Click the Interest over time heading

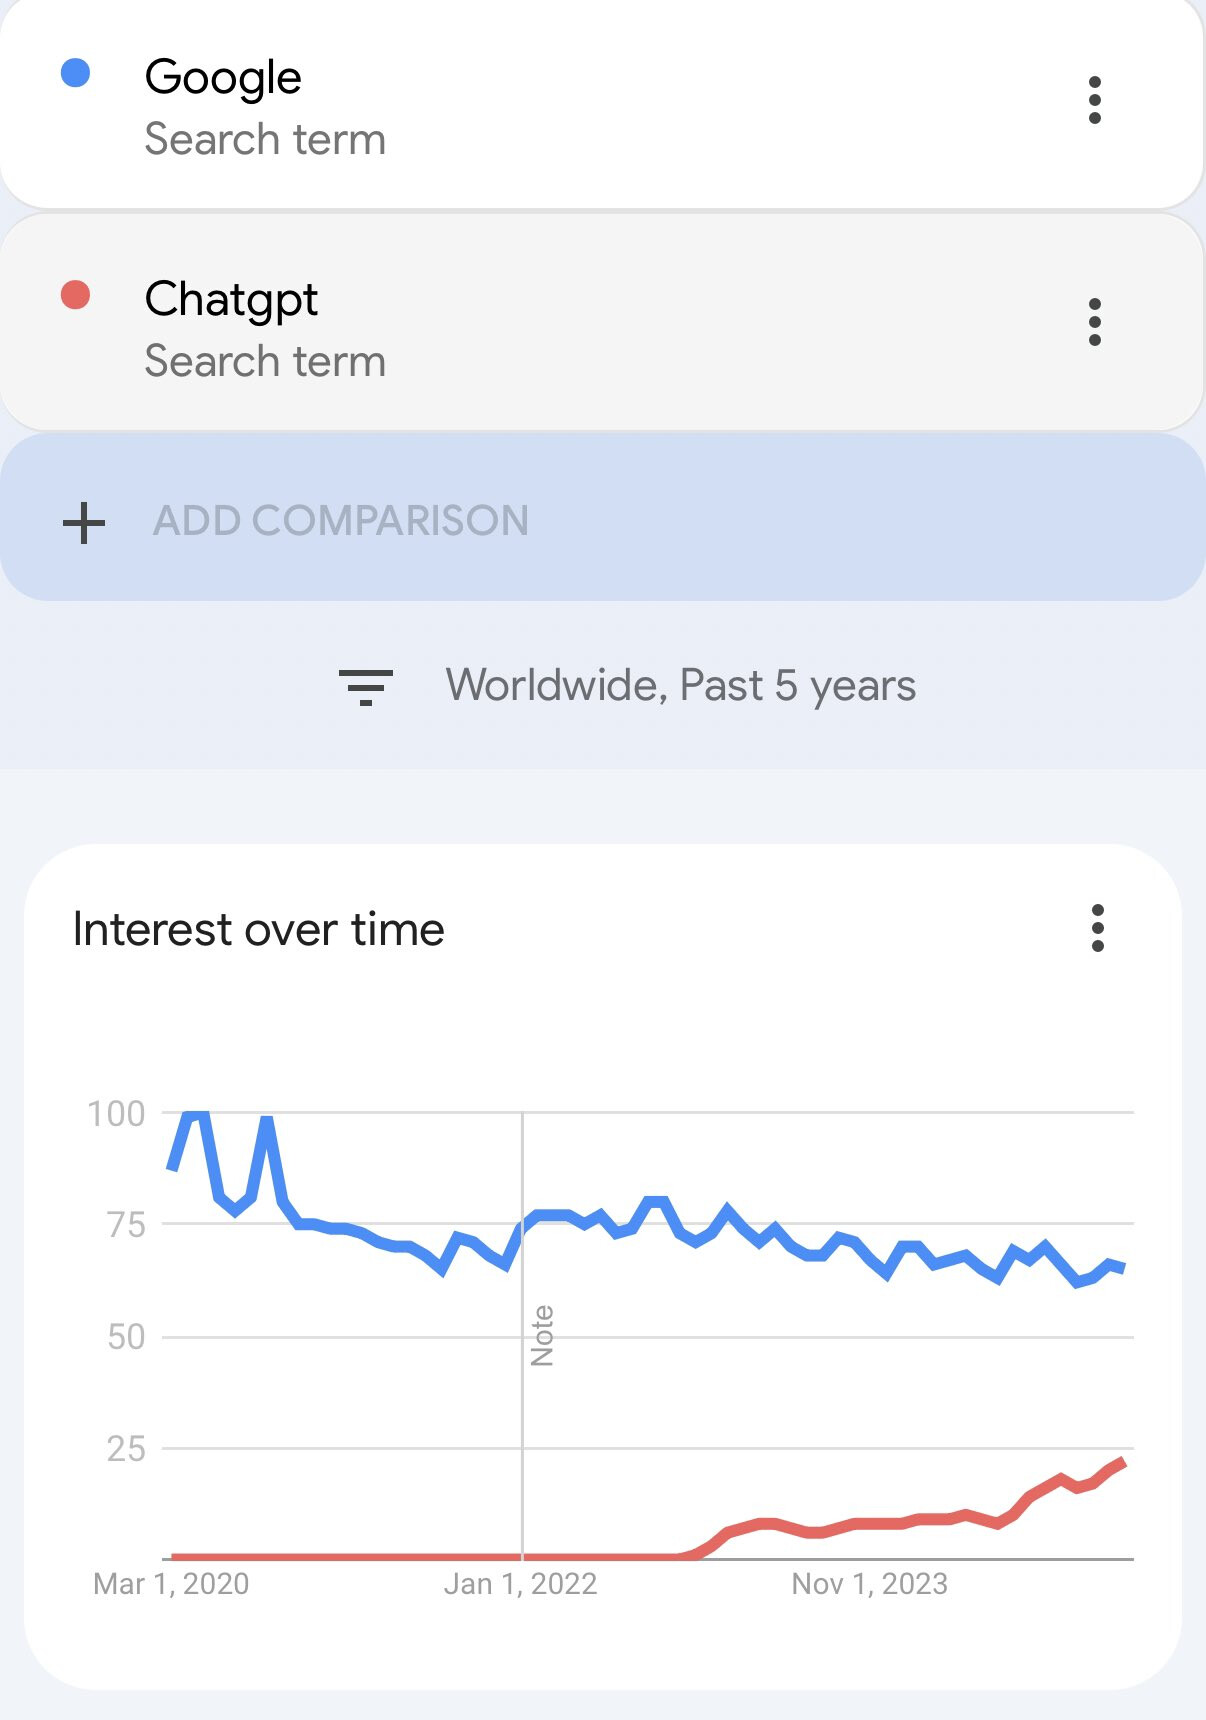tap(259, 929)
